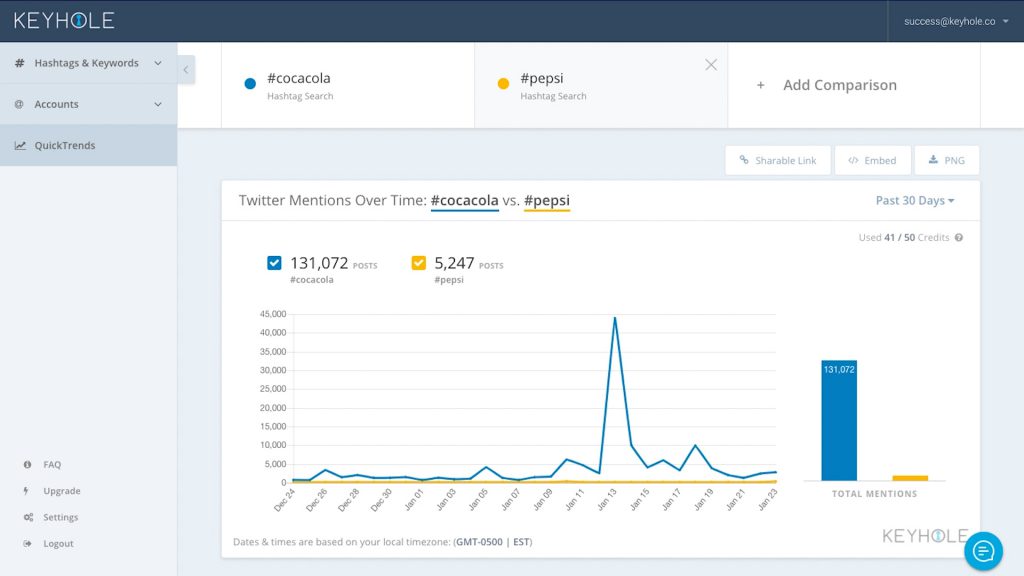The height and width of the screenshot is (576, 1024).
Task: Click the blue 131,072 total mentions bar
Action: (839, 421)
